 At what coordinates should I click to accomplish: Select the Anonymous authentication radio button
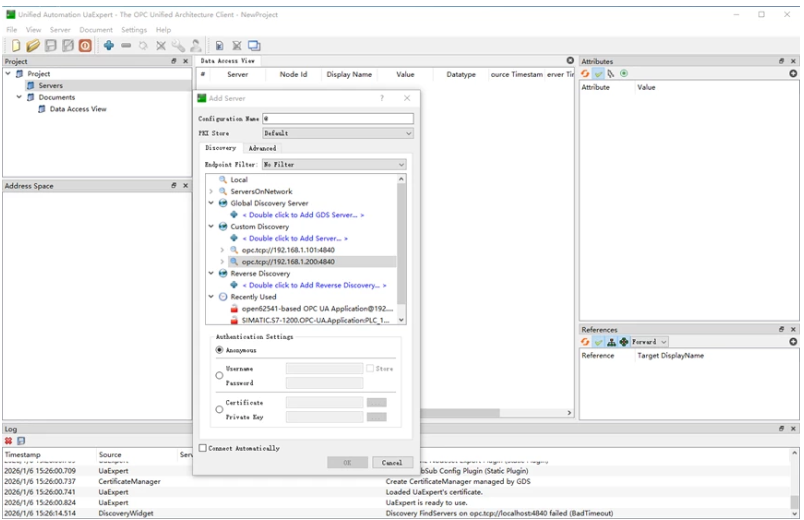220,350
